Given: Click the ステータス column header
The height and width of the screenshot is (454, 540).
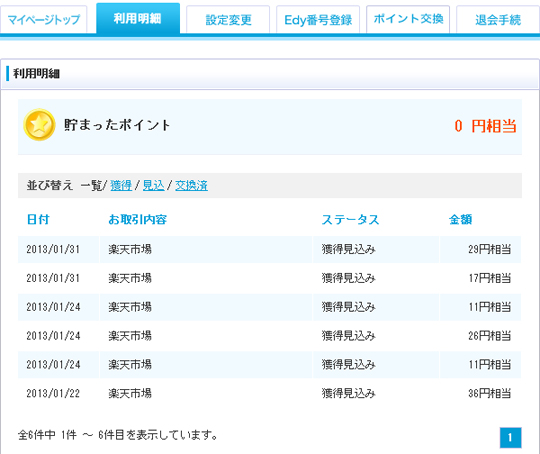Looking at the screenshot, I should point(350,219).
